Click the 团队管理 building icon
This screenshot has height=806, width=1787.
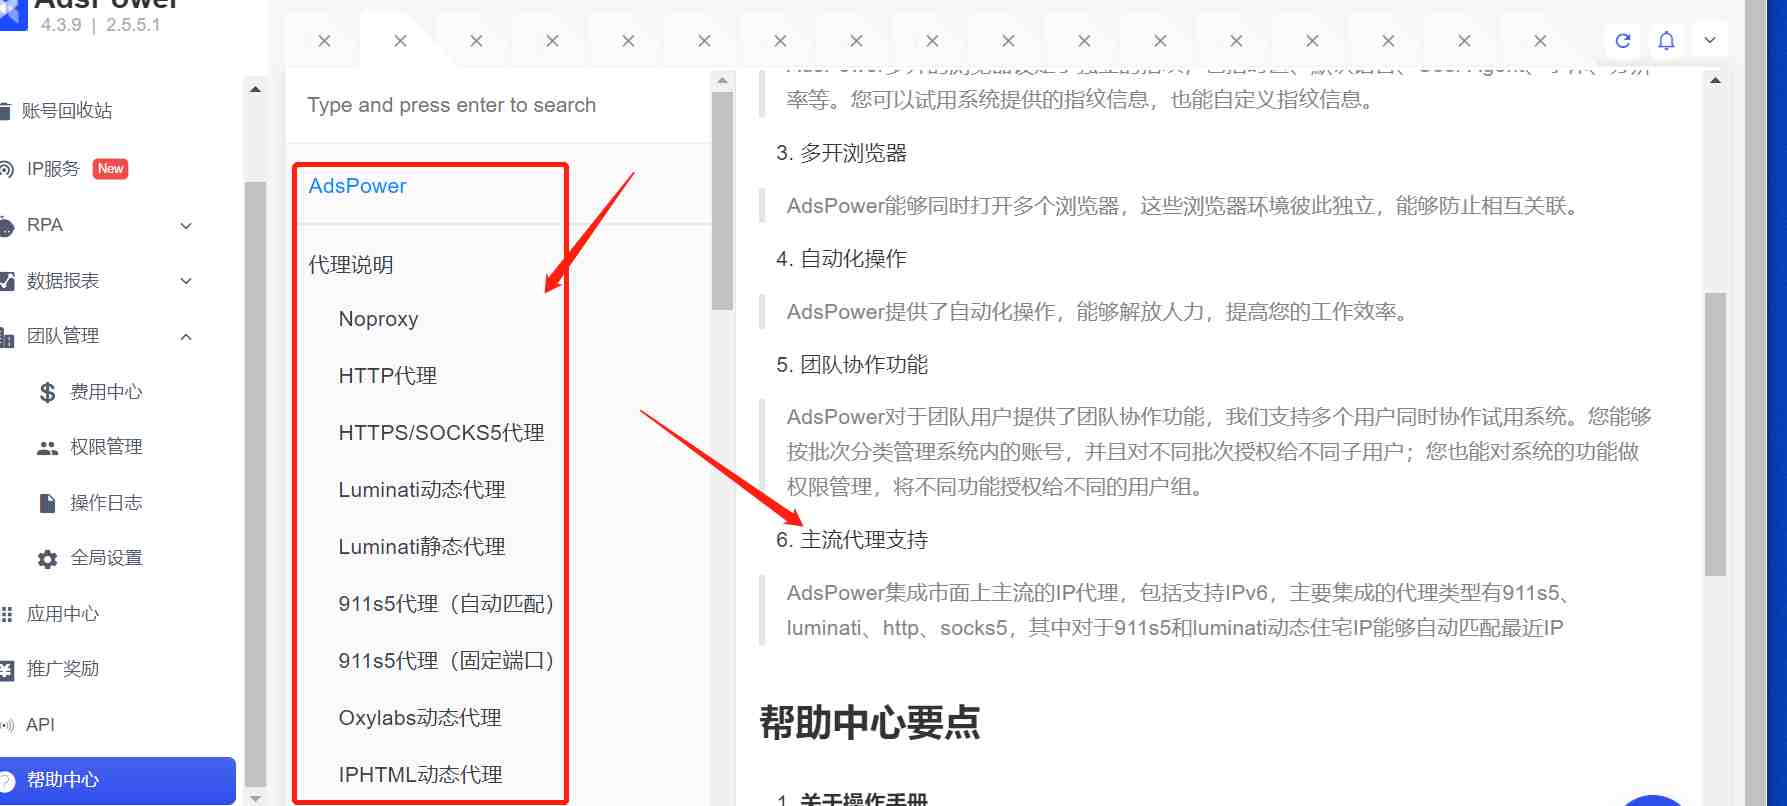pyautogui.click(x=6, y=337)
